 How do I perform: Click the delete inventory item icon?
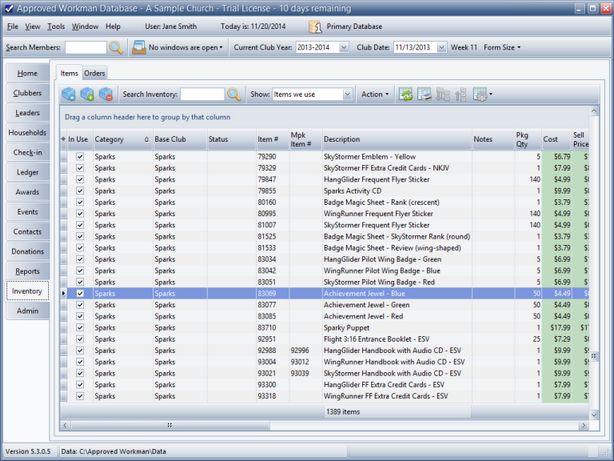(x=106, y=94)
